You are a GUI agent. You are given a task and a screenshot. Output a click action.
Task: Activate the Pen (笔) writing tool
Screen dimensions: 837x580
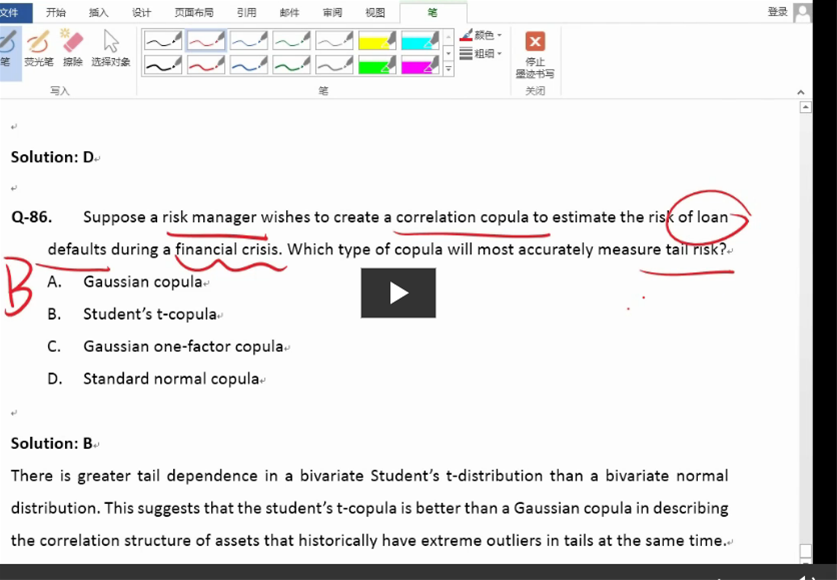click(x=6, y=47)
